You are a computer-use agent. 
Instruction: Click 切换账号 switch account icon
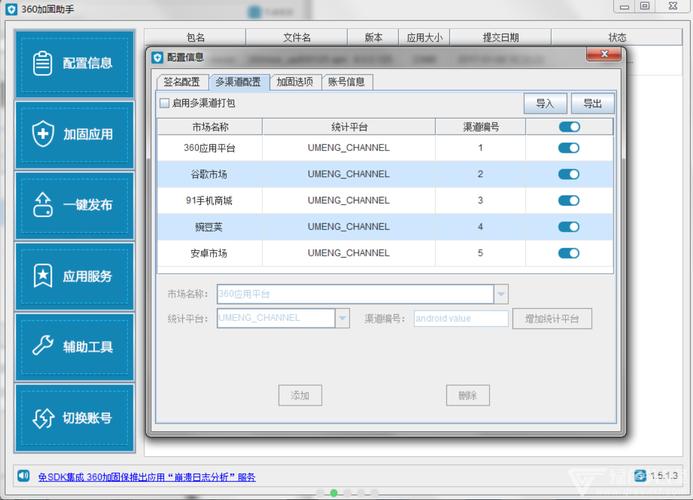coord(43,417)
